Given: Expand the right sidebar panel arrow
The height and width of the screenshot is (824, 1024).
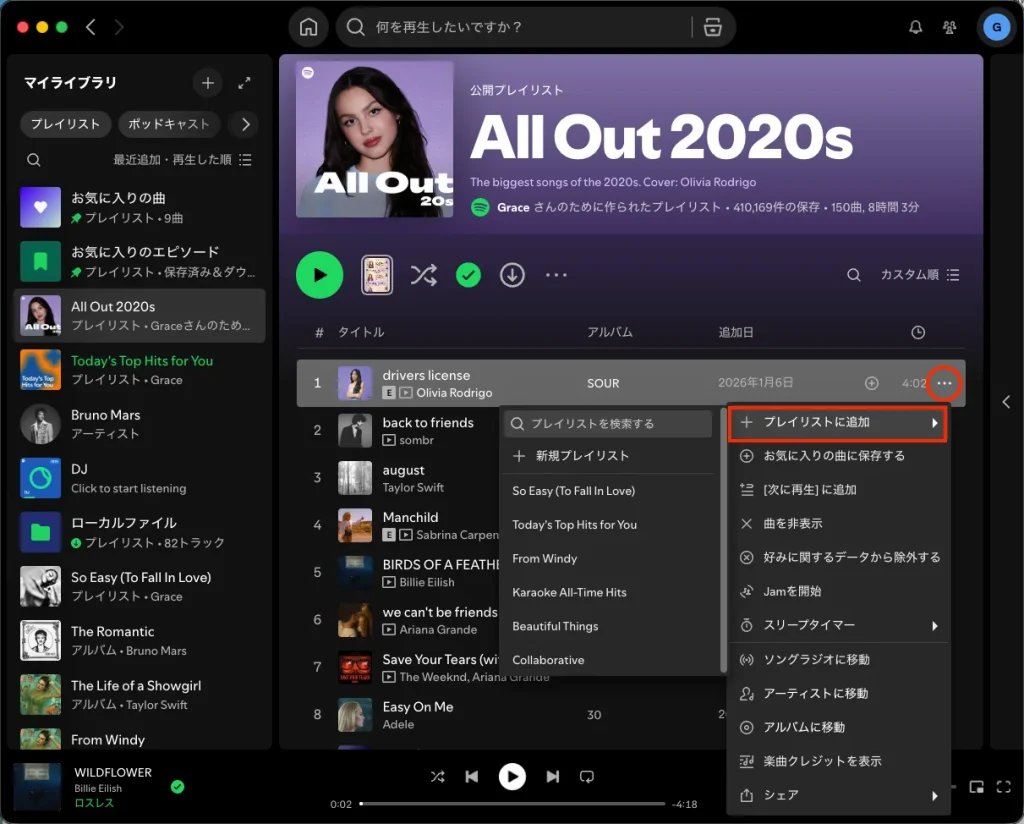Looking at the screenshot, I should (1006, 402).
